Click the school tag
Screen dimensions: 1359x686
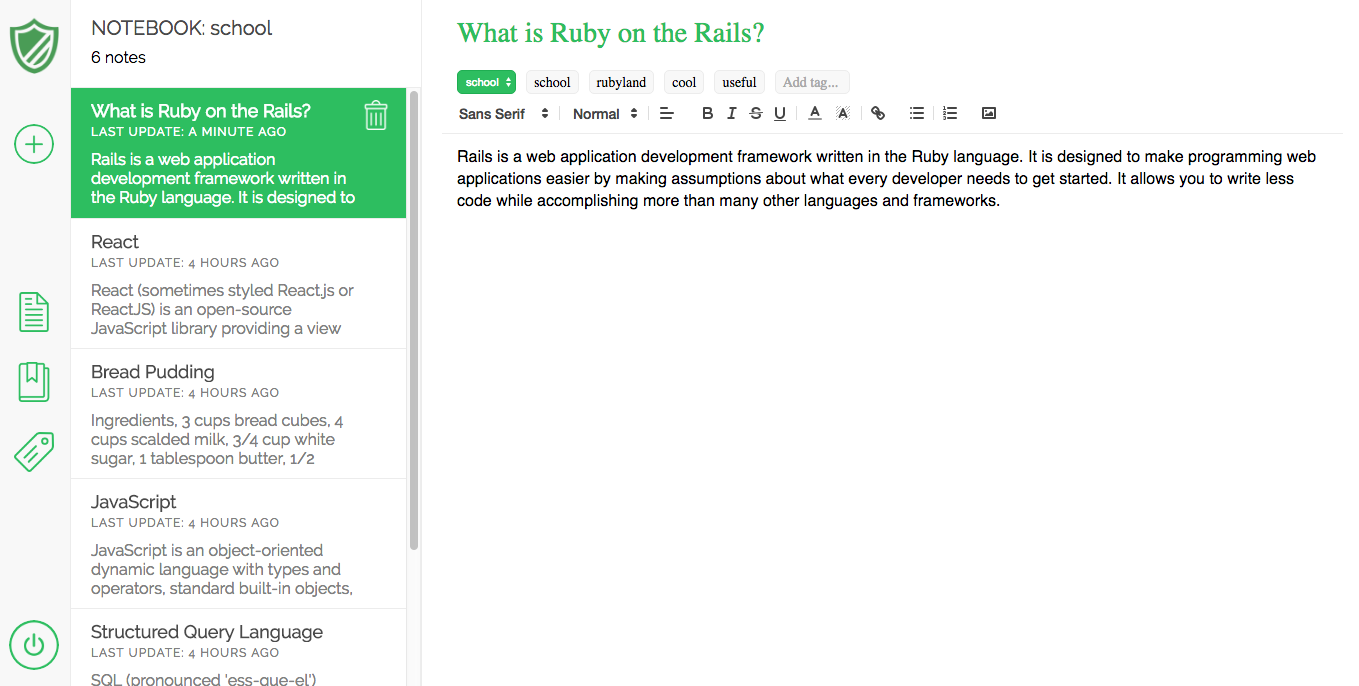click(x=552, y=82)
